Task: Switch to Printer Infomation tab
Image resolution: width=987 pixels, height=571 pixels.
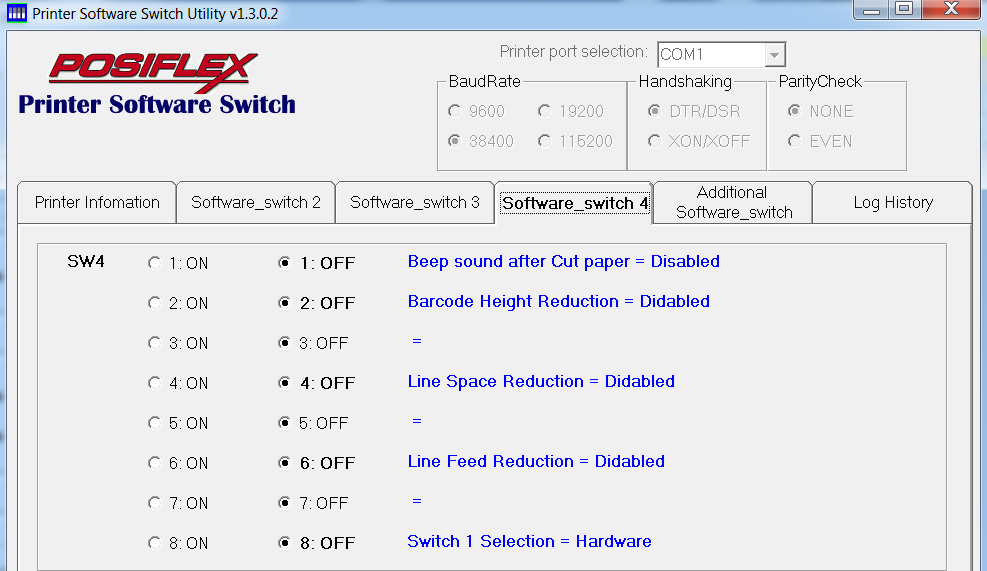Action: coord(97,202)
